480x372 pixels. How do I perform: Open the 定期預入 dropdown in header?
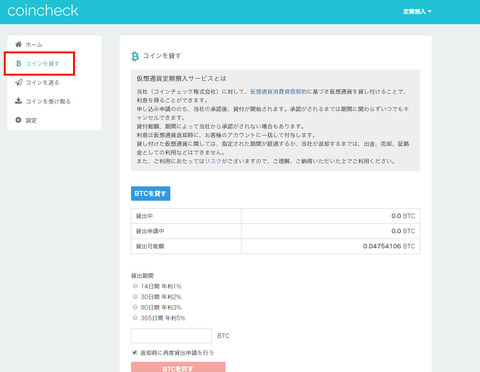[x=417, y=12]
